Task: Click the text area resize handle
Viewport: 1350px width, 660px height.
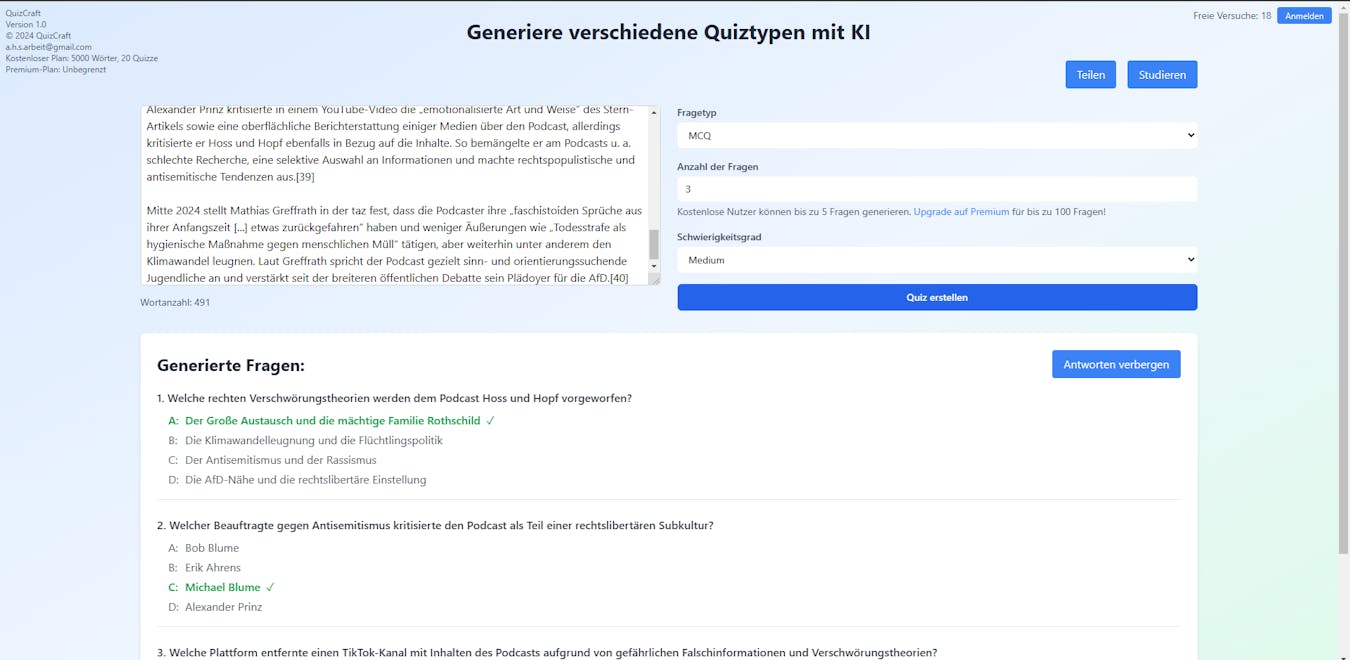Action: click(654, 279)
